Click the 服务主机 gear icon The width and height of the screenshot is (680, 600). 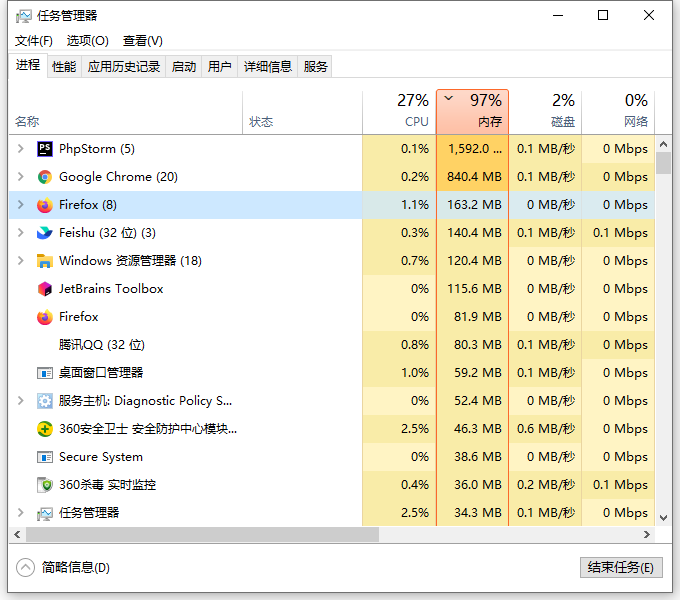(x=45, y=401)
